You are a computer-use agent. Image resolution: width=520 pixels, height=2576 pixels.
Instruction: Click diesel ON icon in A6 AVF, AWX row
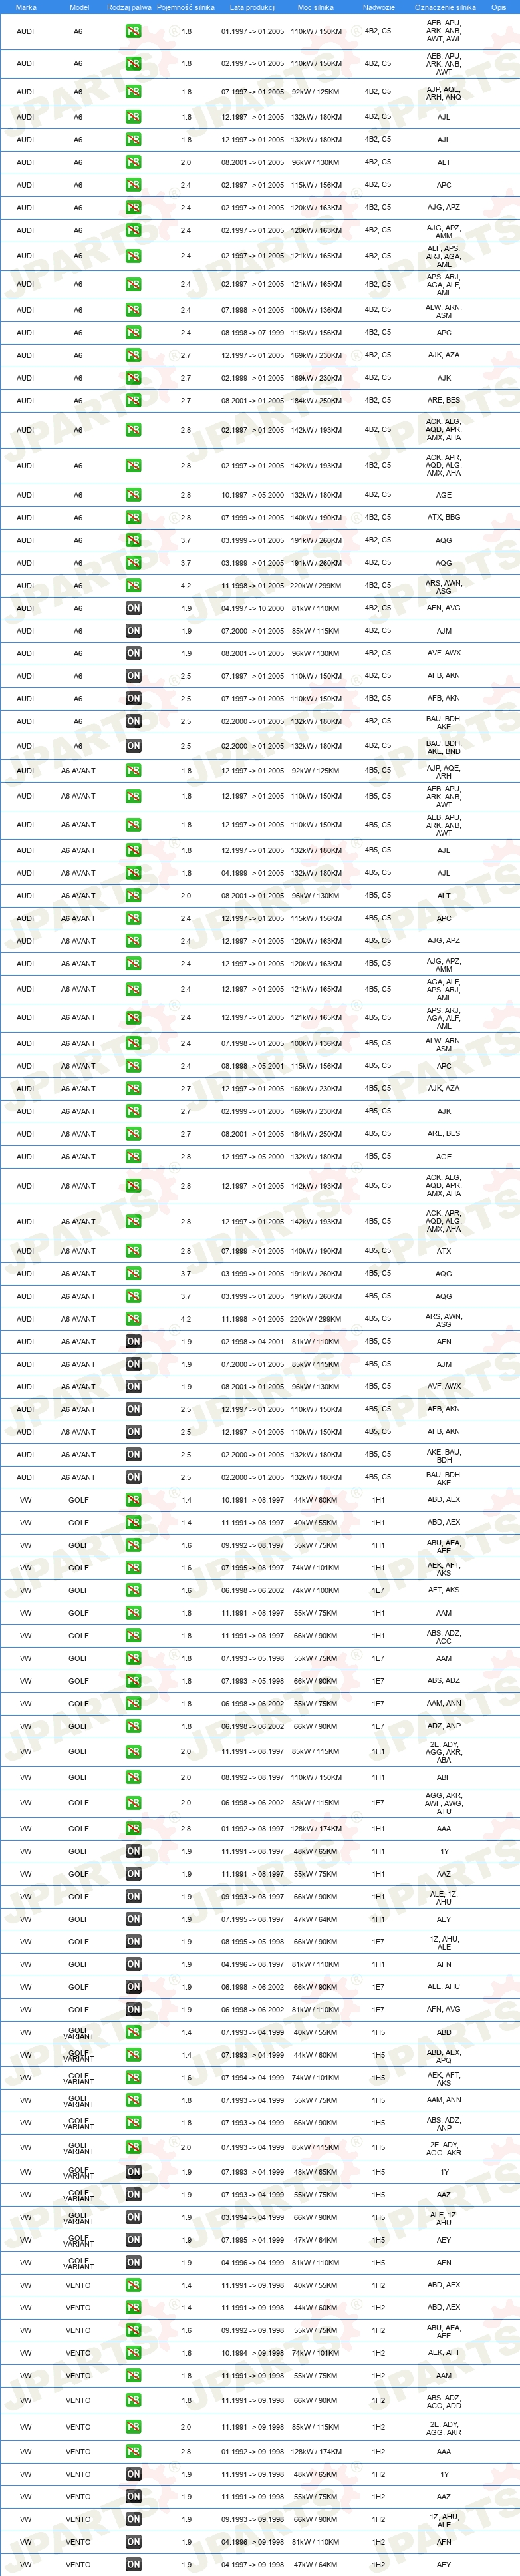pos(133,653)
